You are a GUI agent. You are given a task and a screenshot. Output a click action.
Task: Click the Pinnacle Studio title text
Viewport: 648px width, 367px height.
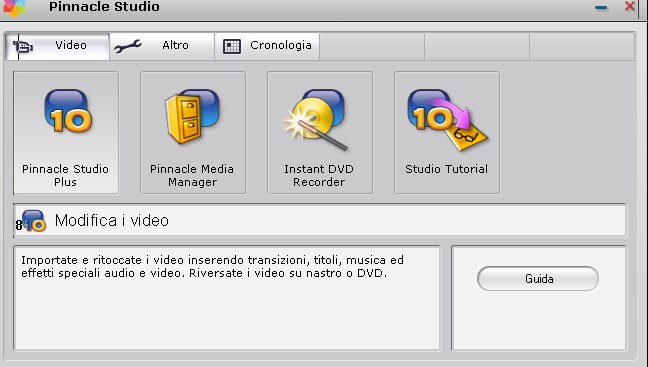tap(104, 7)
